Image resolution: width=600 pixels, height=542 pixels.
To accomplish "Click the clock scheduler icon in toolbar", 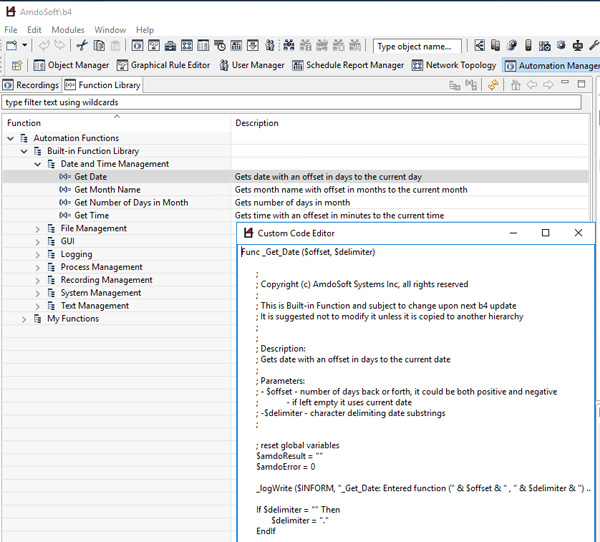I will pyautogui.click(x=220, y=46).
